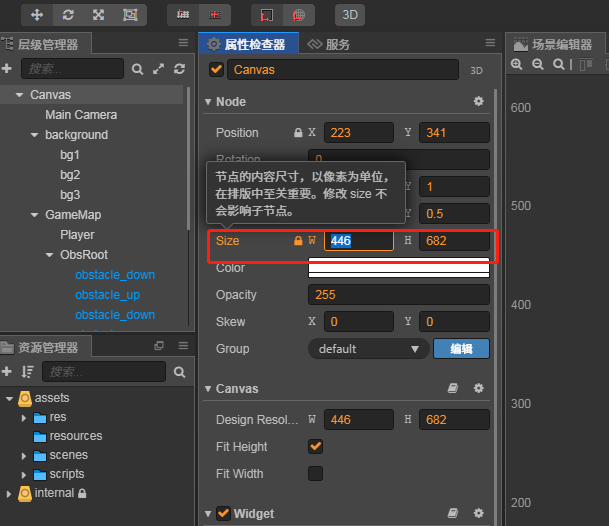Switch to the 服务 tab

(x=329, y=45)
